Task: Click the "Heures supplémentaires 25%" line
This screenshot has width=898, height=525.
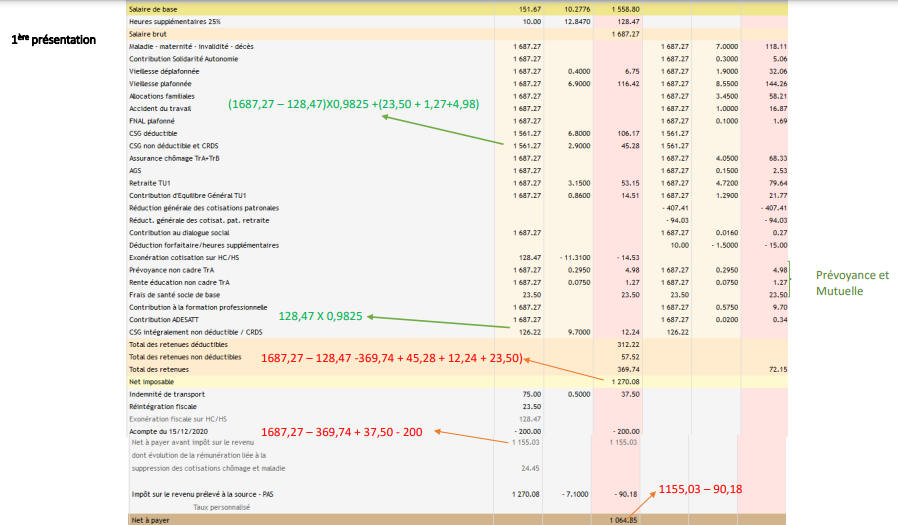Action: pos(175,20)
